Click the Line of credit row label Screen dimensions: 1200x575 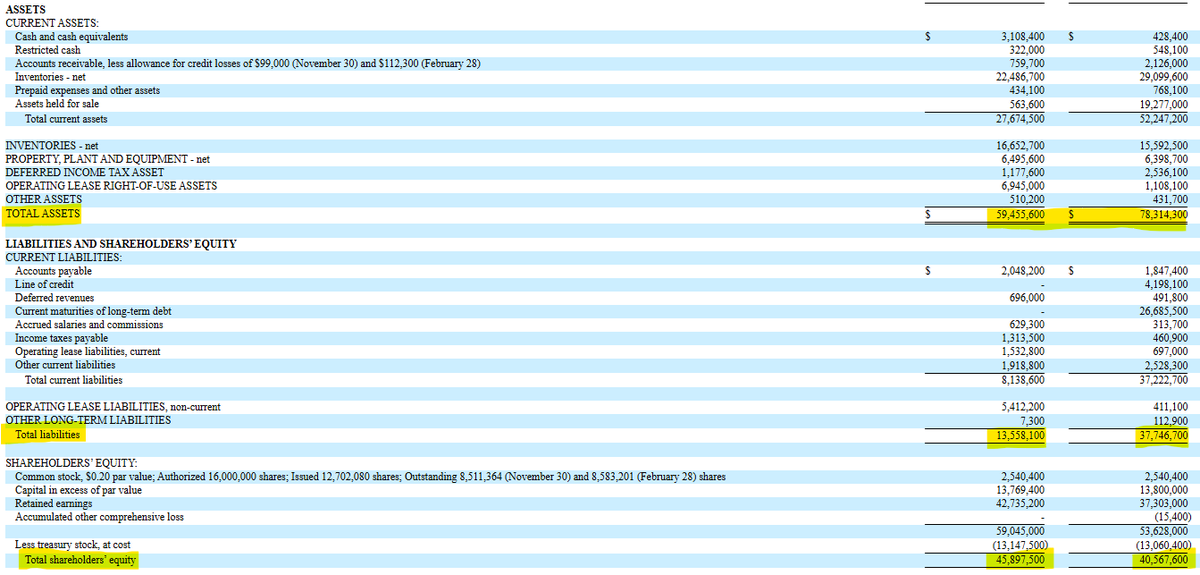click(x=44, y=285)
